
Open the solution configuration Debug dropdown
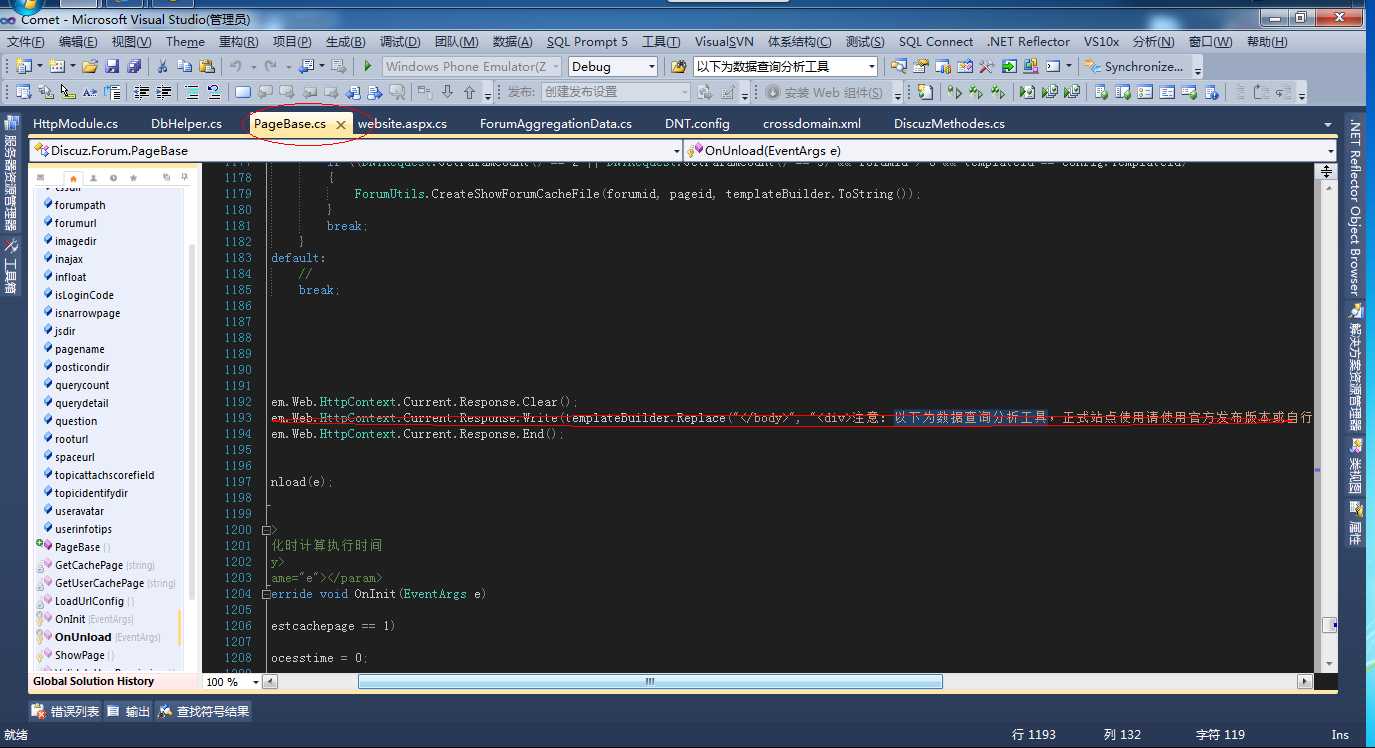[652, 67]
